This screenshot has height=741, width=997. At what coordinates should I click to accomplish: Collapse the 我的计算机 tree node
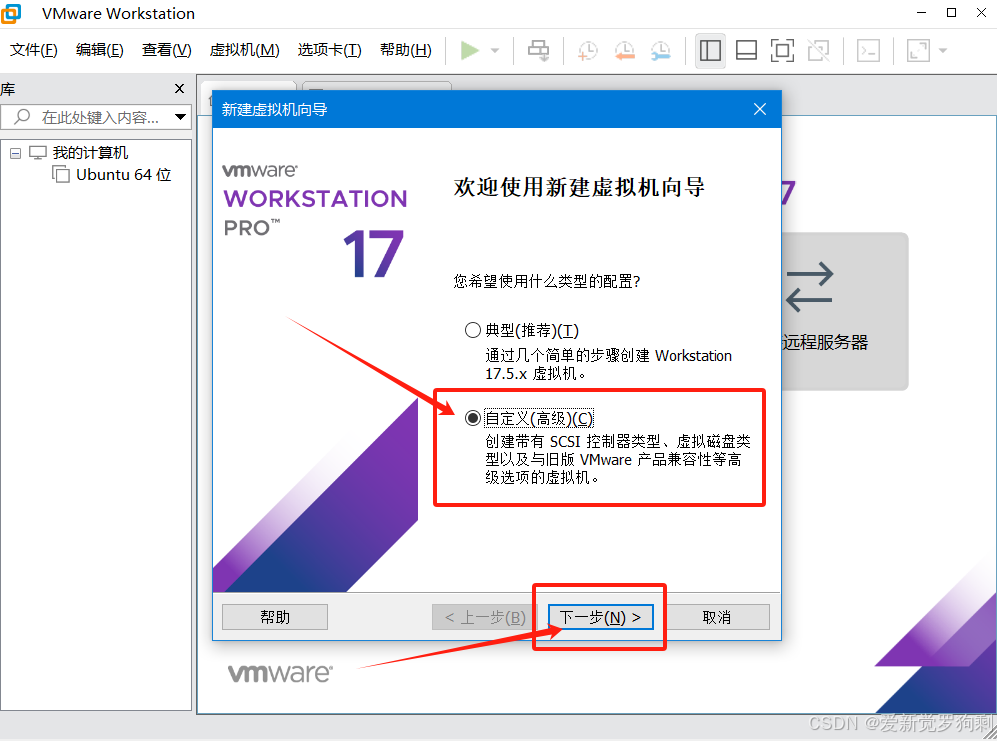click(16, 153)
